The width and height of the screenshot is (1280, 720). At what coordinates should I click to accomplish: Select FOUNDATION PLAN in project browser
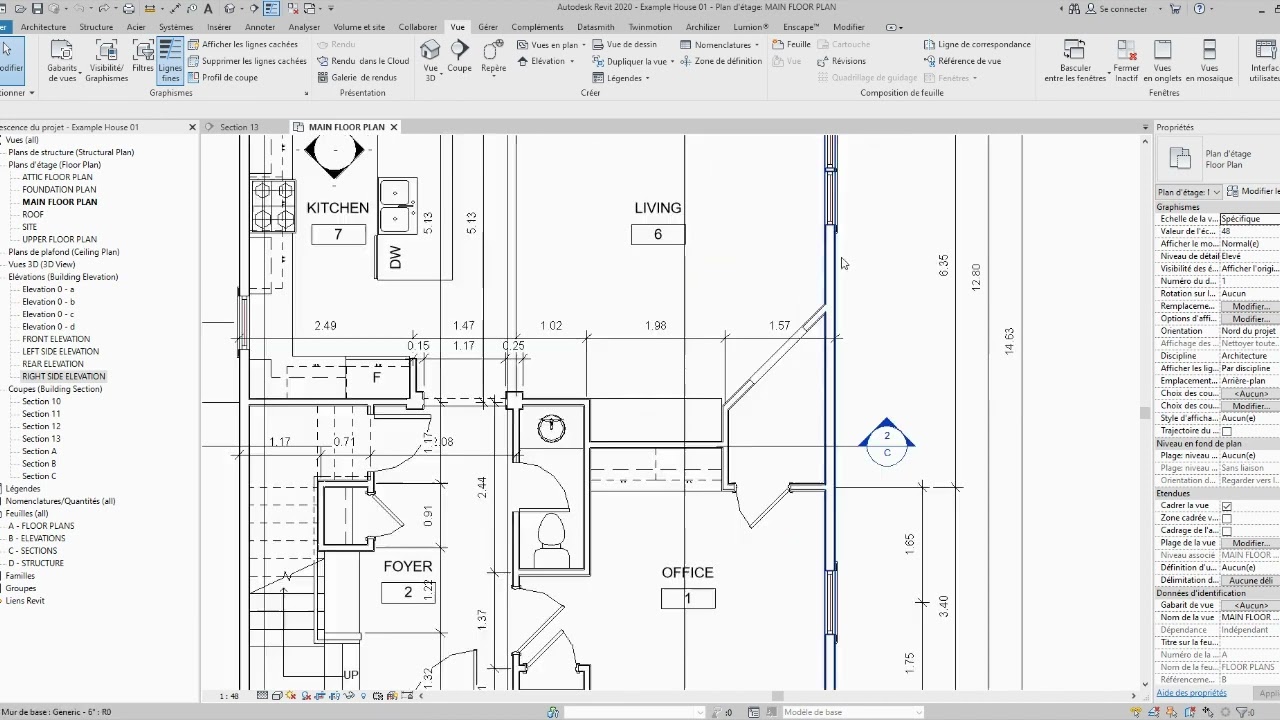click(59, 189)
